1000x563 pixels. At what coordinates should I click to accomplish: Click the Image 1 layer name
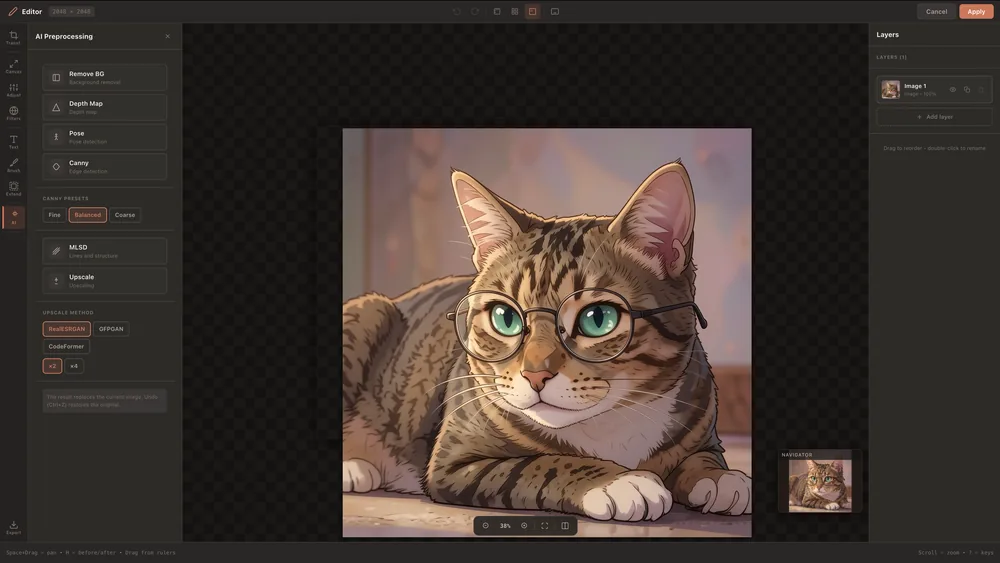tap(915, 86)
